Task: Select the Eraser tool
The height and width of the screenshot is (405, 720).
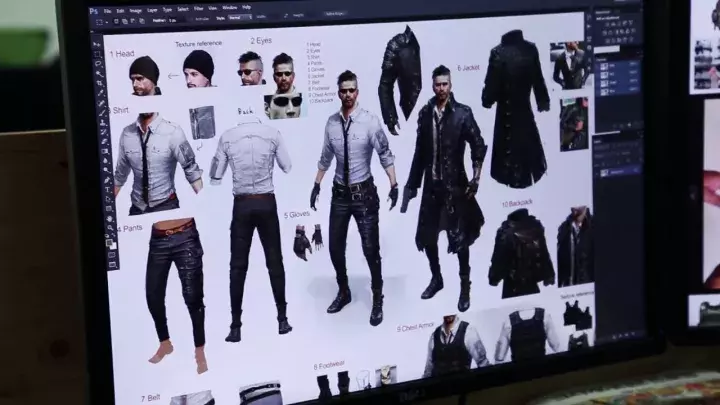Action: (105, 141)
